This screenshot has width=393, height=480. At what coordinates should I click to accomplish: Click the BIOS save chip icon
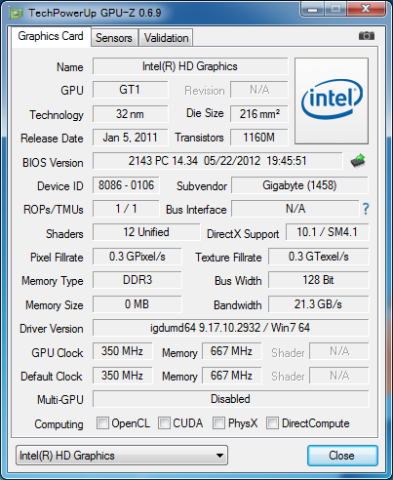(x=358, y=161)
